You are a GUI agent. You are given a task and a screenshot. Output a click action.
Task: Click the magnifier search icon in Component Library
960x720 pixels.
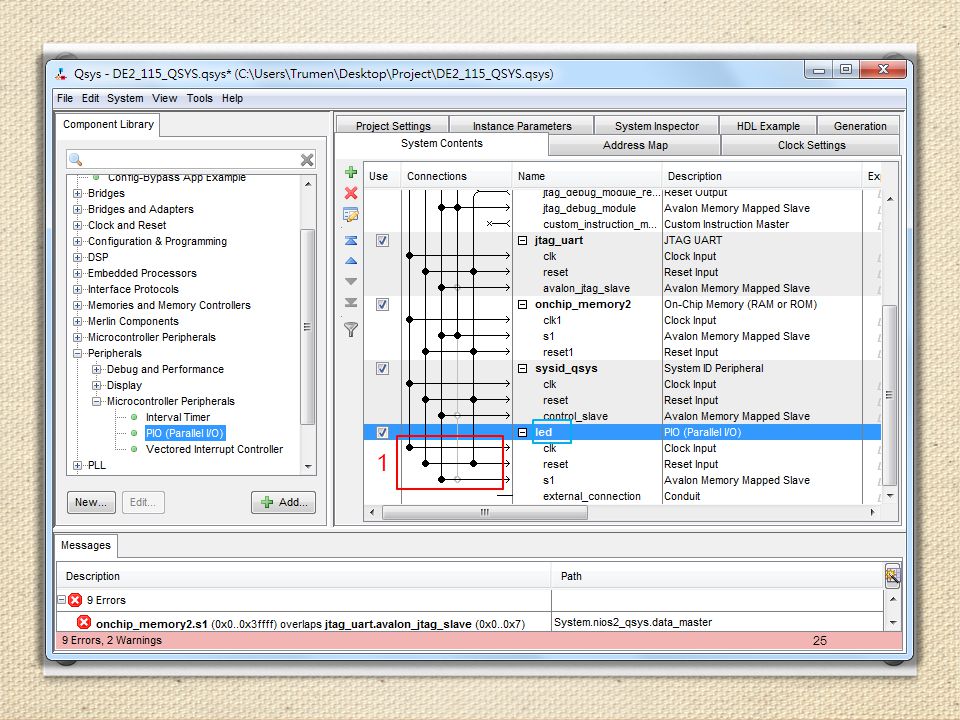pyautogui.click(x=76, y=160)
